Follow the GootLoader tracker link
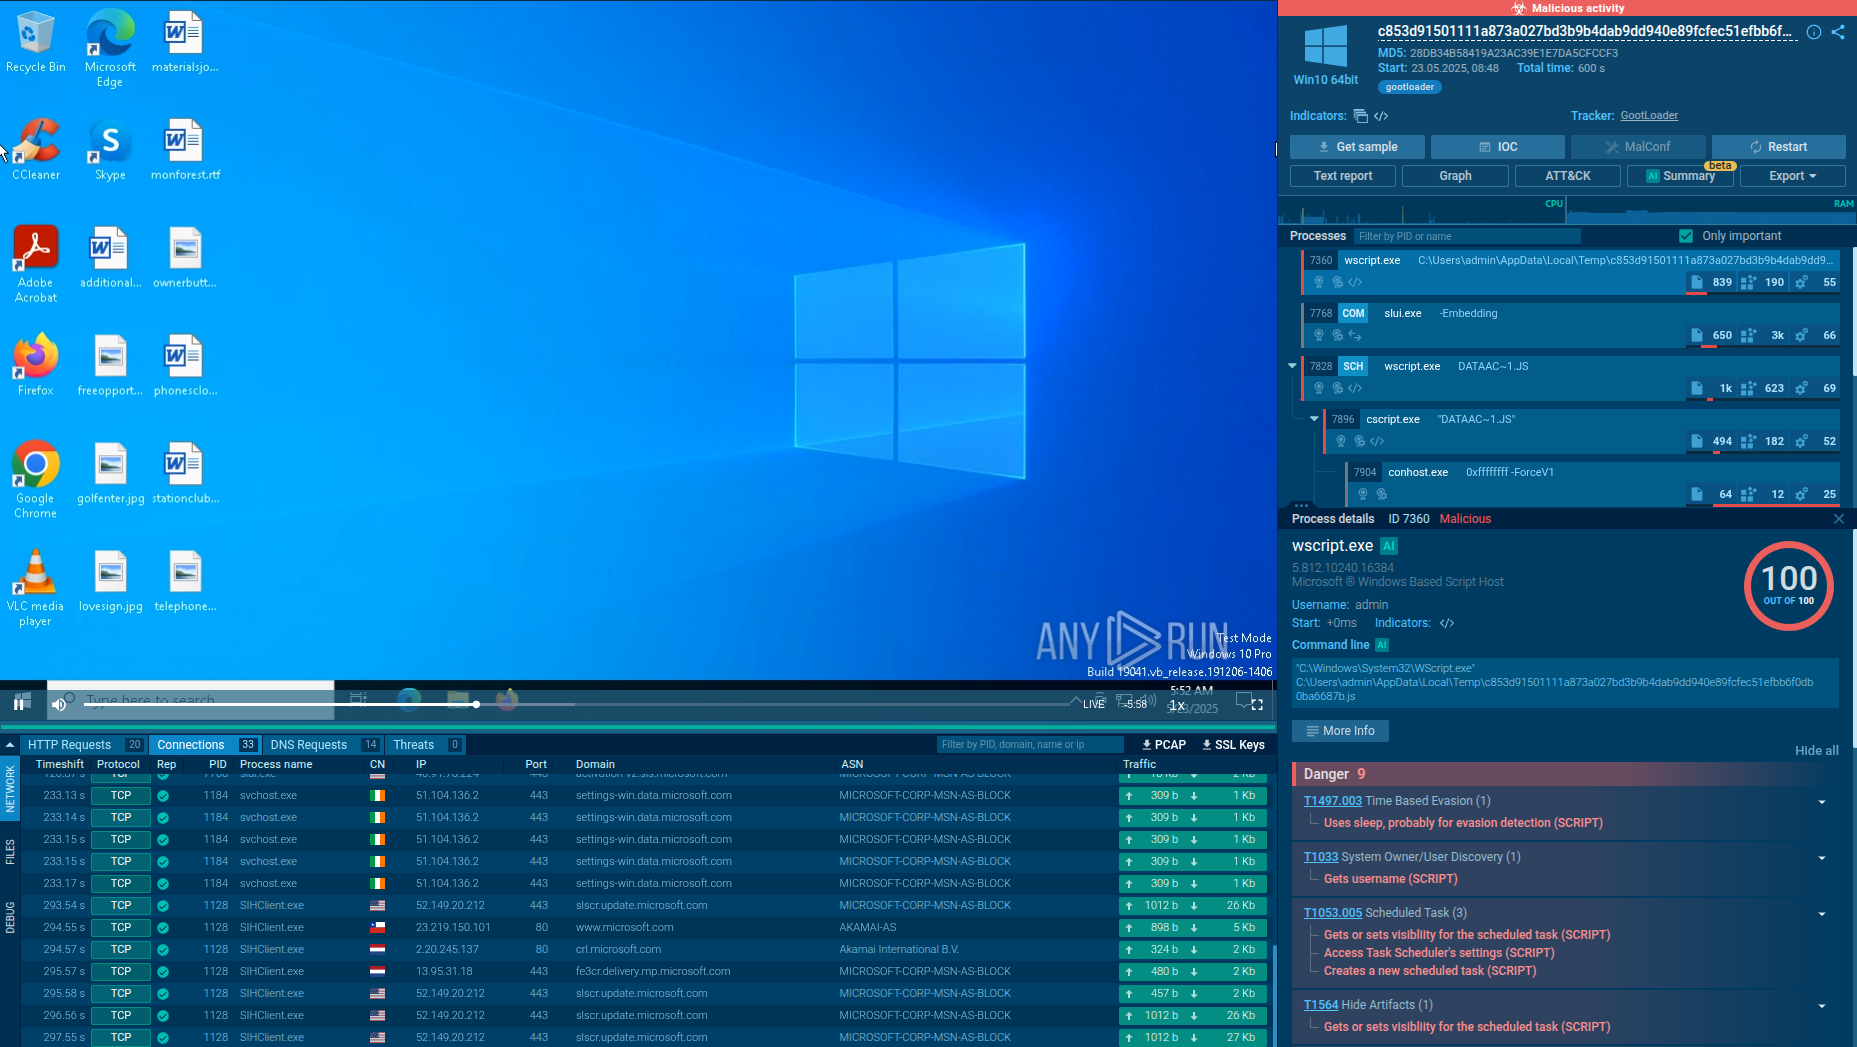 pyautogui.click(x=1649, y=116)
